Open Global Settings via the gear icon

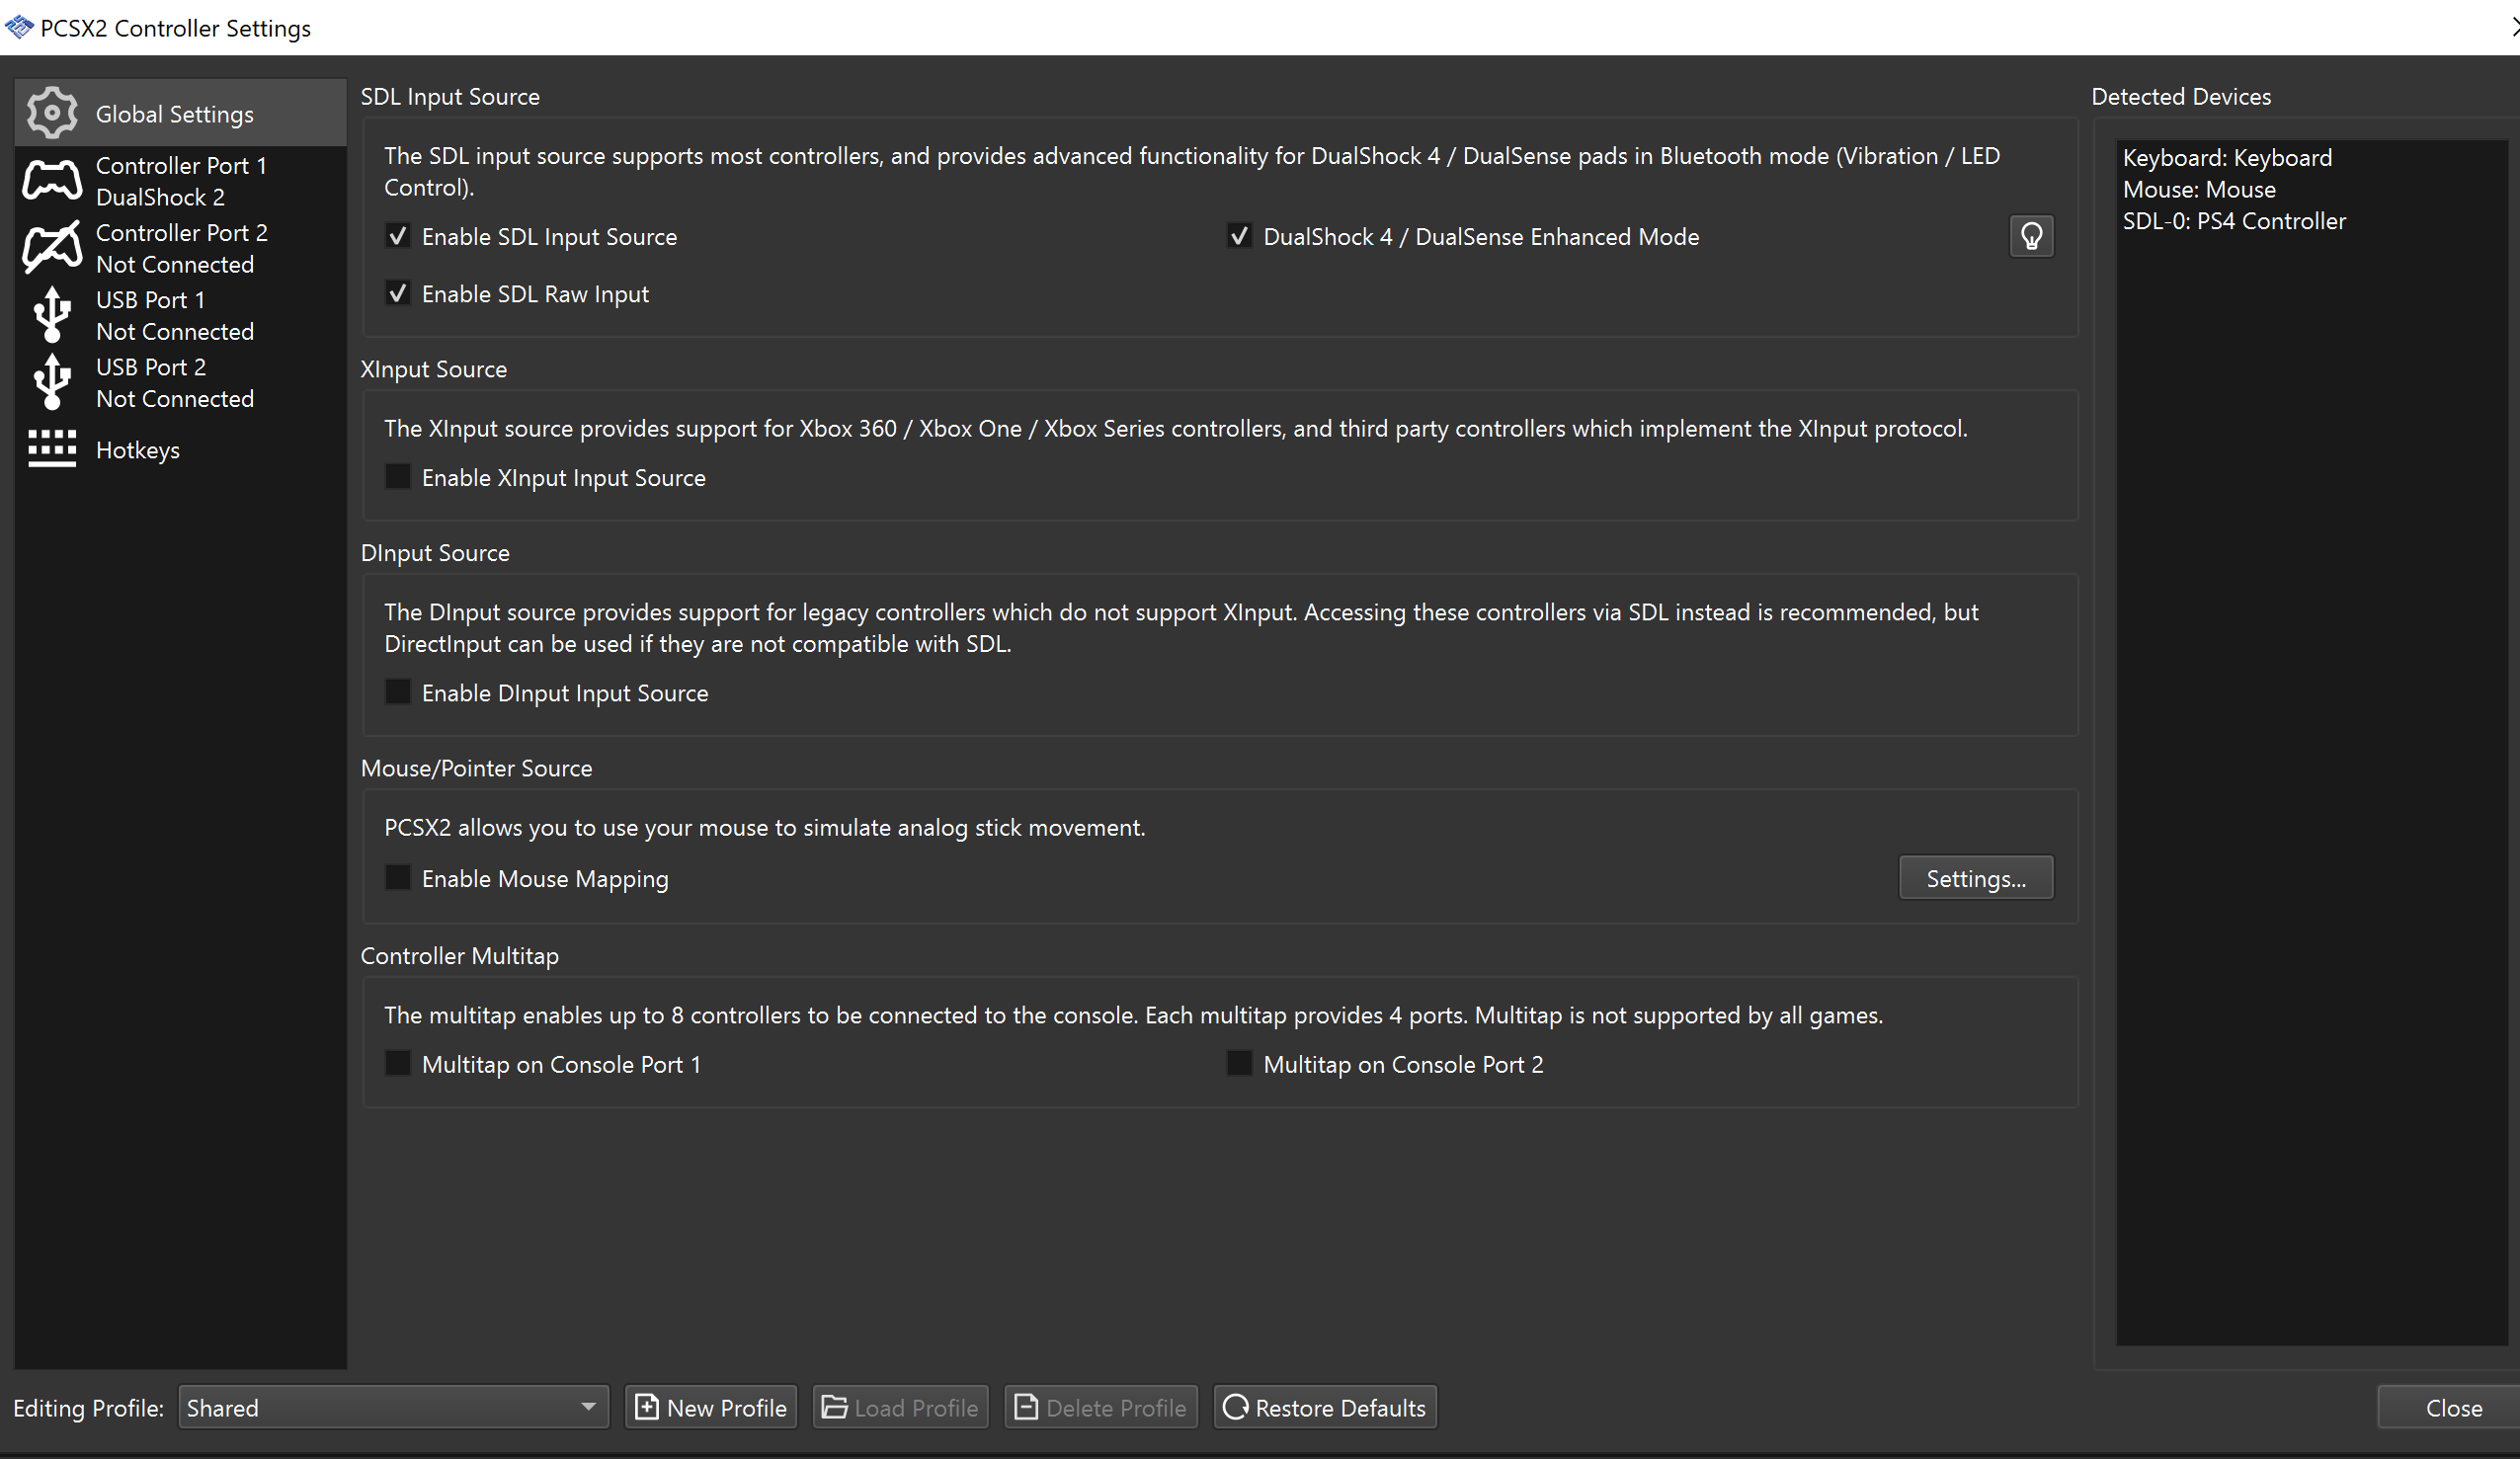tap(51, 112)
